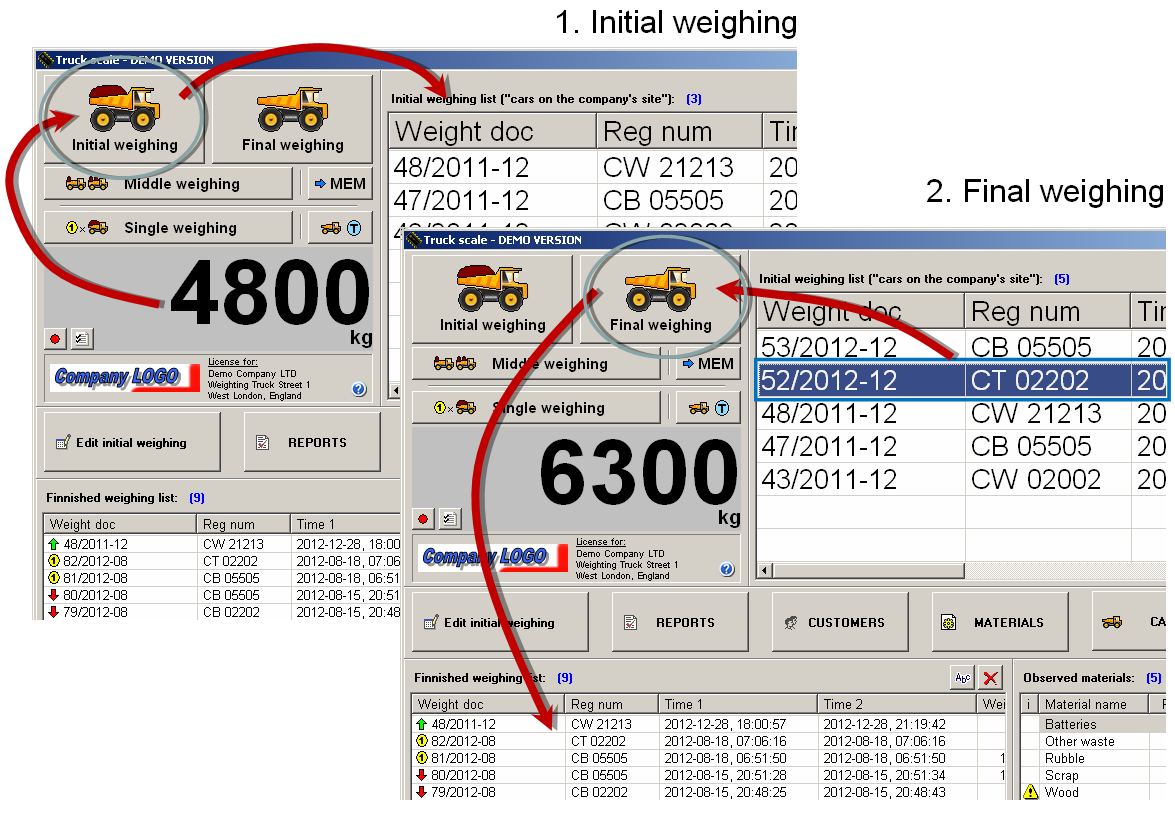This screenshot has width=1175, height=814.
Task: Click help question icon in front window license box
Action: (x=727, y=569)
